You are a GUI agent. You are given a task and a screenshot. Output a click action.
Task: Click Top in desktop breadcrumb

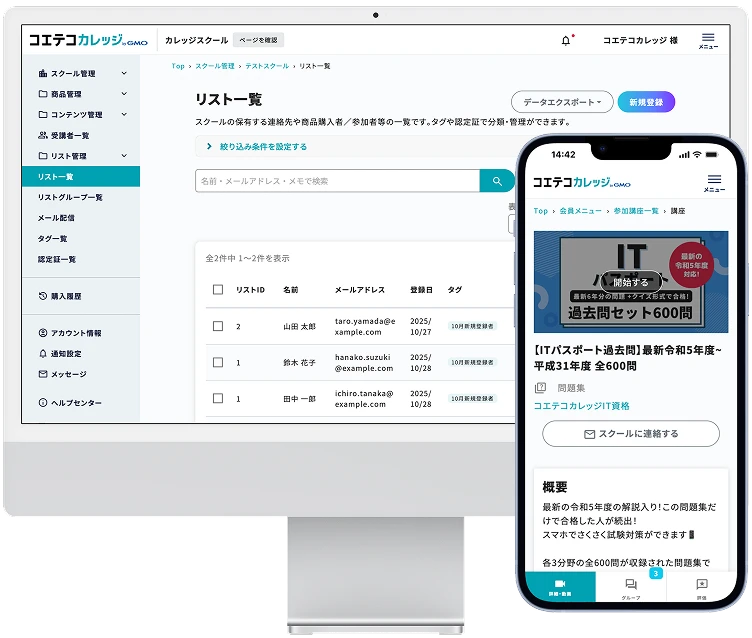coord(178,66)
